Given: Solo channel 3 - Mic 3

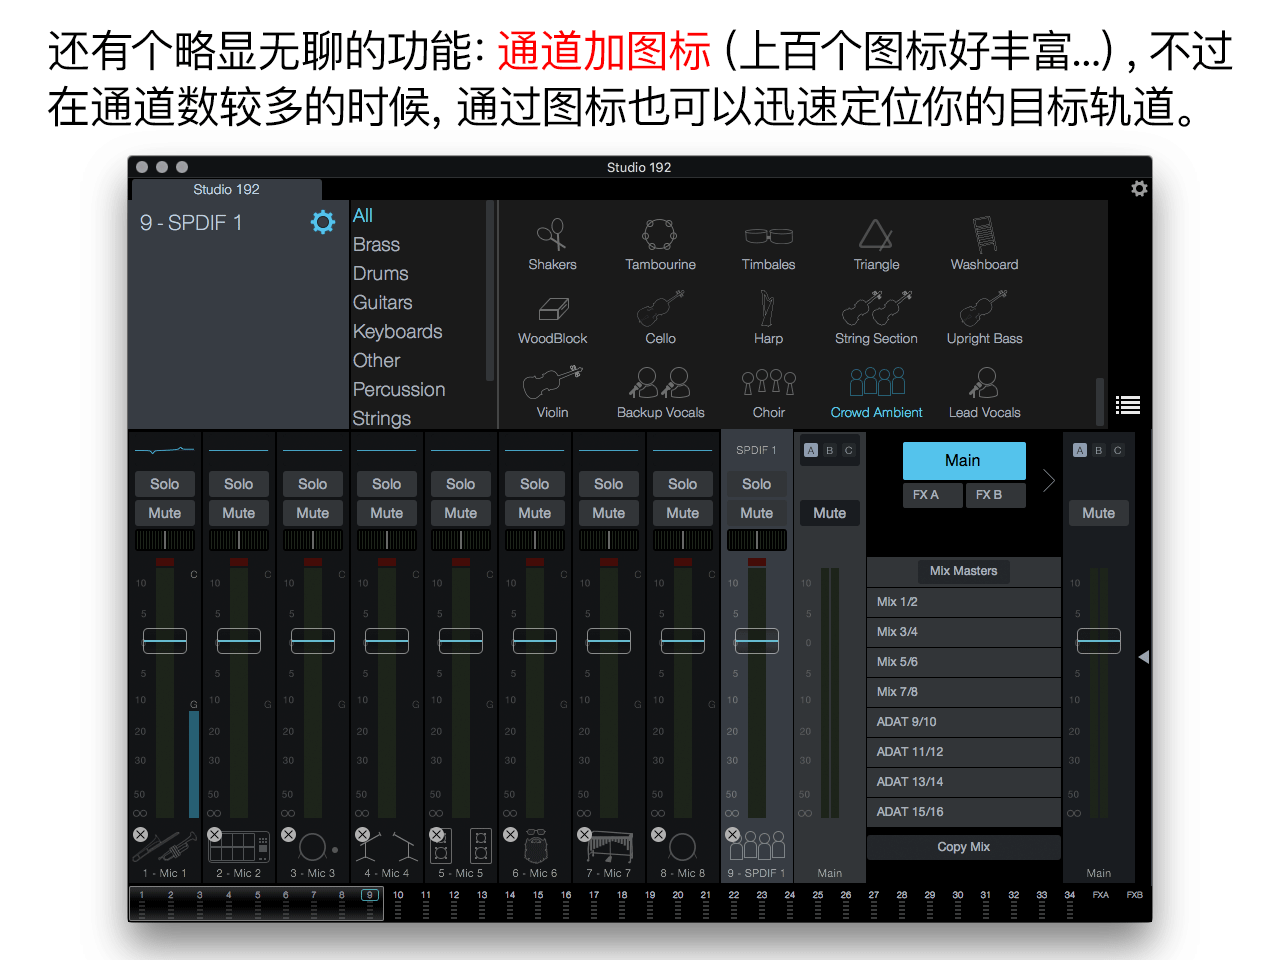Looking at the screenshot, I should [x=313, y=484].
